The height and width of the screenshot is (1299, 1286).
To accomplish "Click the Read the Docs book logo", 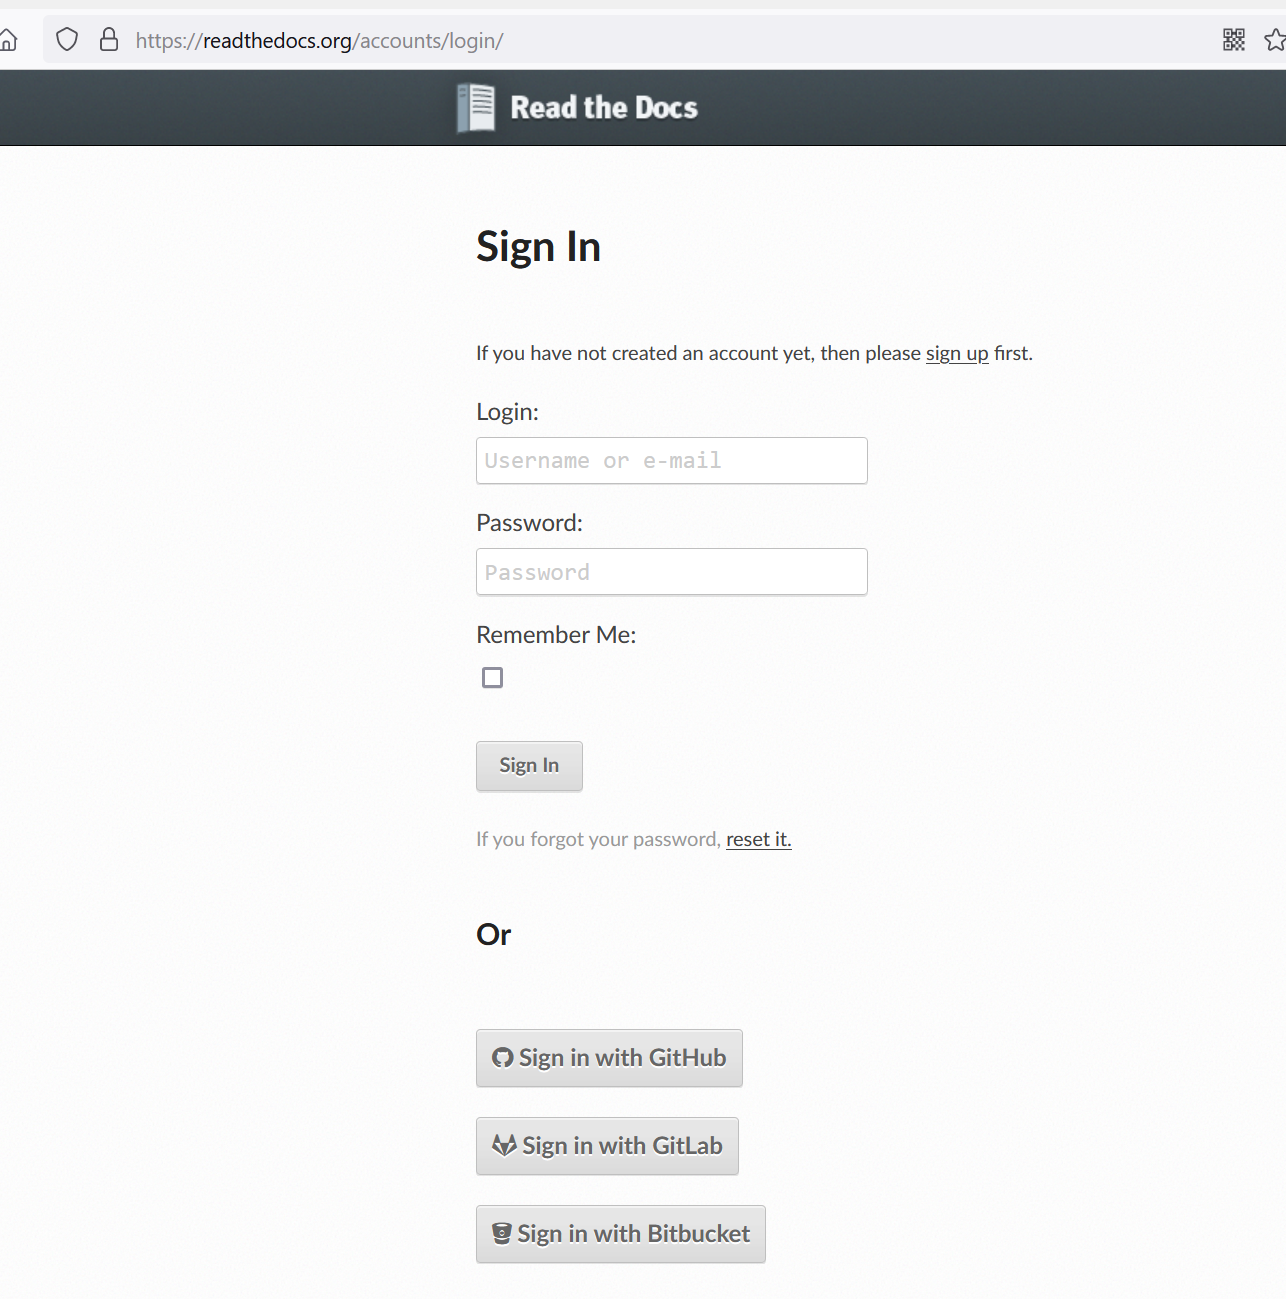I will pos(476,108).
